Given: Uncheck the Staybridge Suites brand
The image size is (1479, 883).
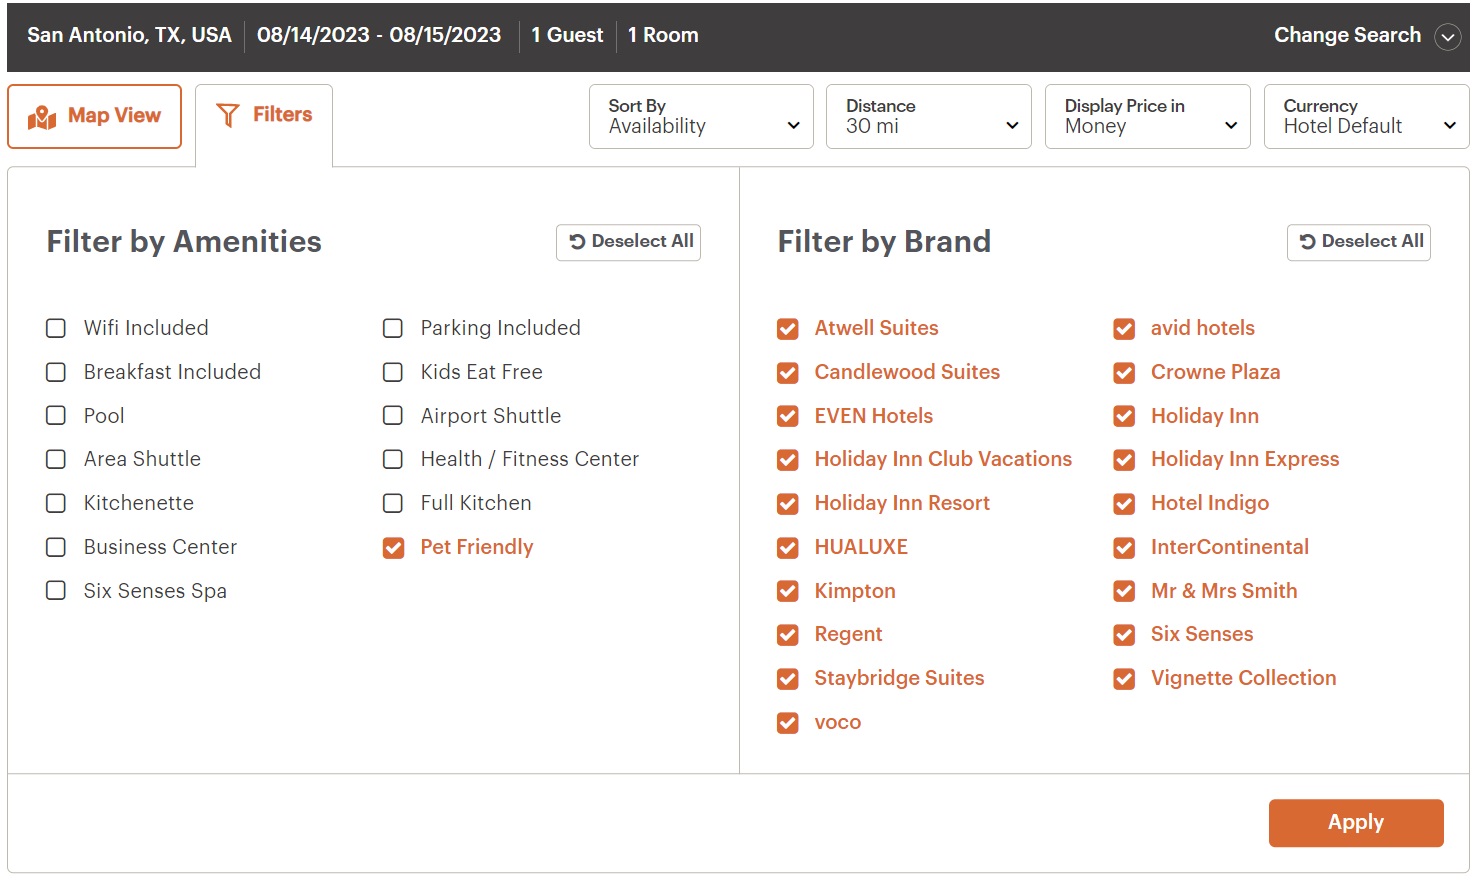Looking at the screenshot, I should tap(788, 679).
